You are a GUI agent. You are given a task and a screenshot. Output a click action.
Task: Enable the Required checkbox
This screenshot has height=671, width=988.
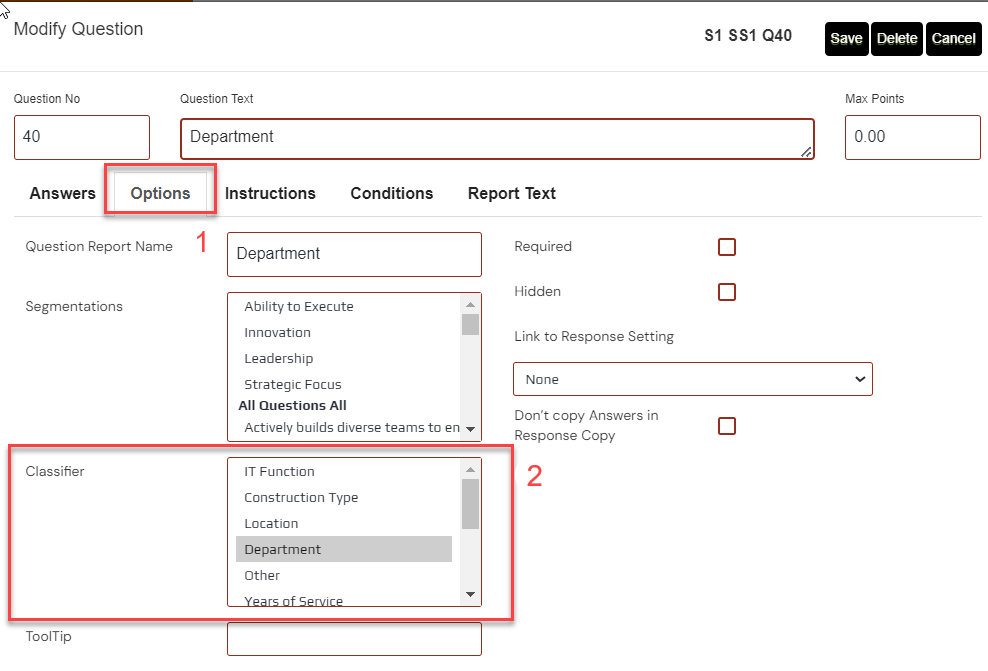(x=727, y=247)
